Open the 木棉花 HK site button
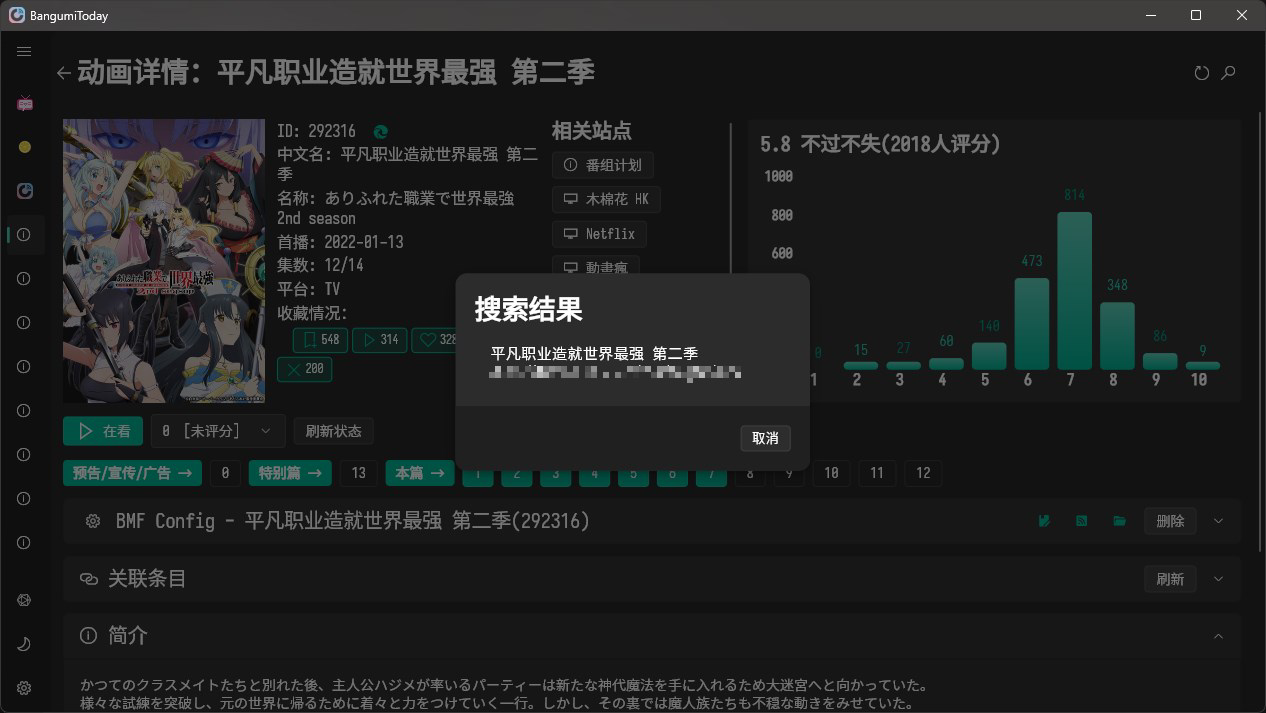This screenshot has width=1266, height=713. tap(606, 199)
